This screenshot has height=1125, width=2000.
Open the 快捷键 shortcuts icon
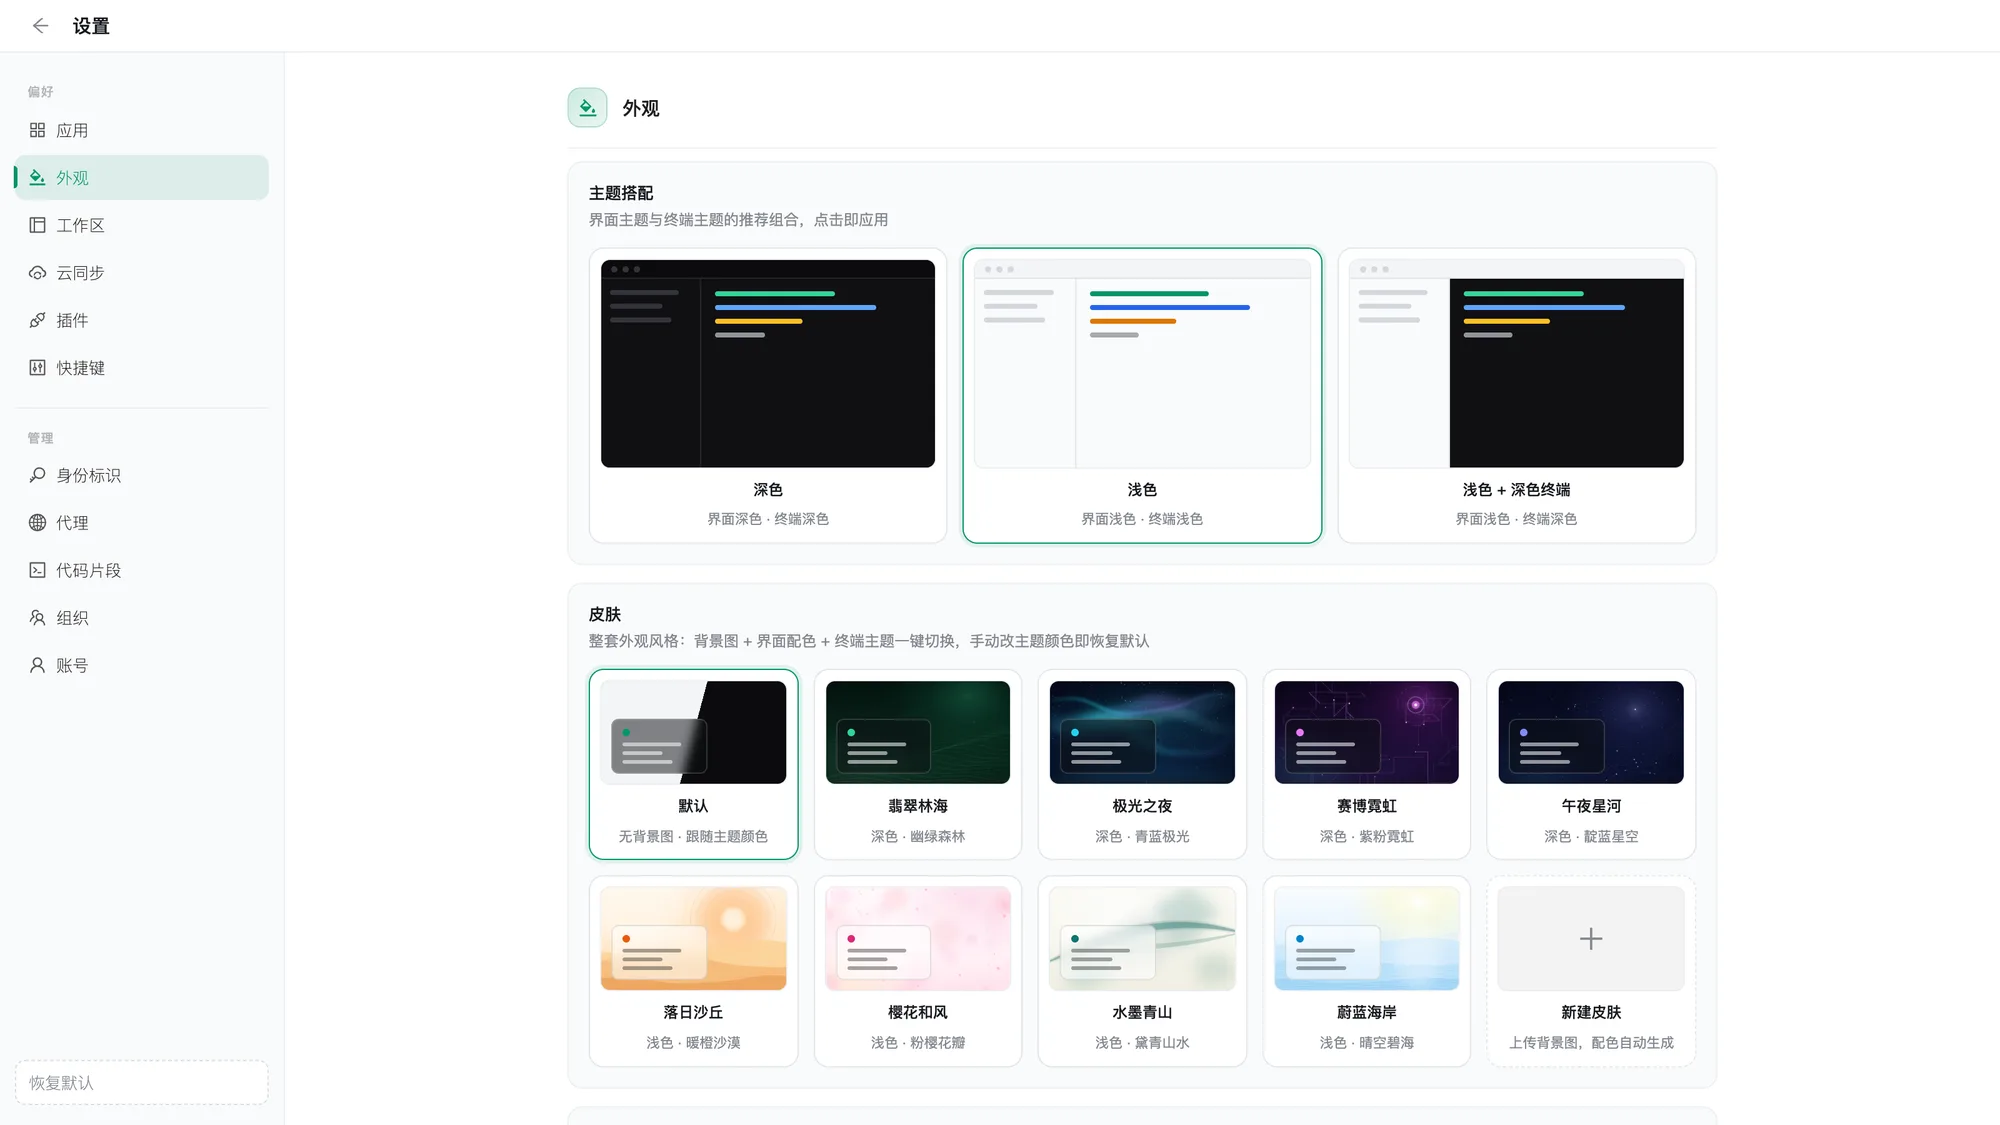(37, 368)
